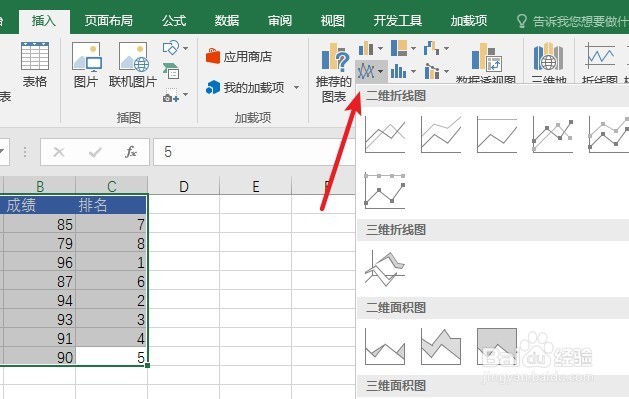The height and width of the screenshot is (399, 629).
Task: Choose basic 2D line chart thumbnail
Action: coord(385,135)
